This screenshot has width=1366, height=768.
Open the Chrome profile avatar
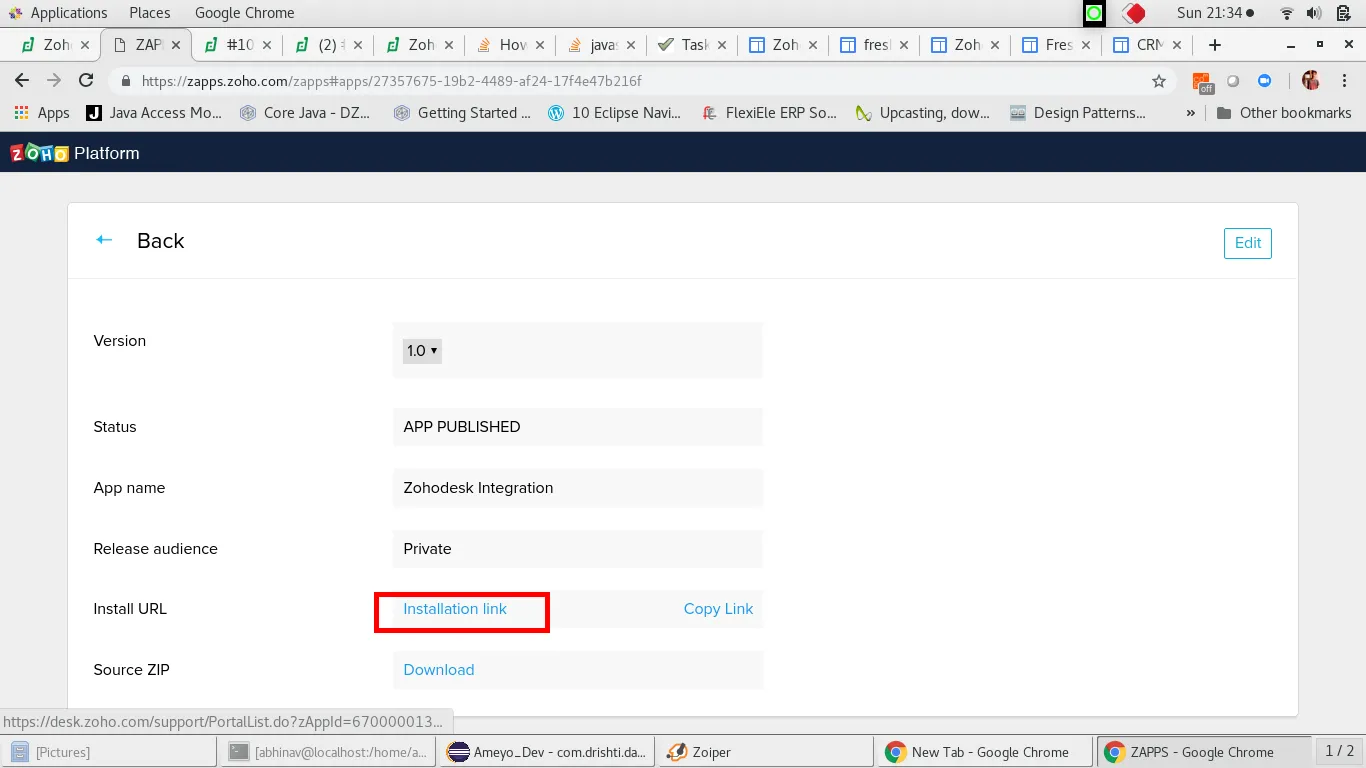tap(1311, 81)
